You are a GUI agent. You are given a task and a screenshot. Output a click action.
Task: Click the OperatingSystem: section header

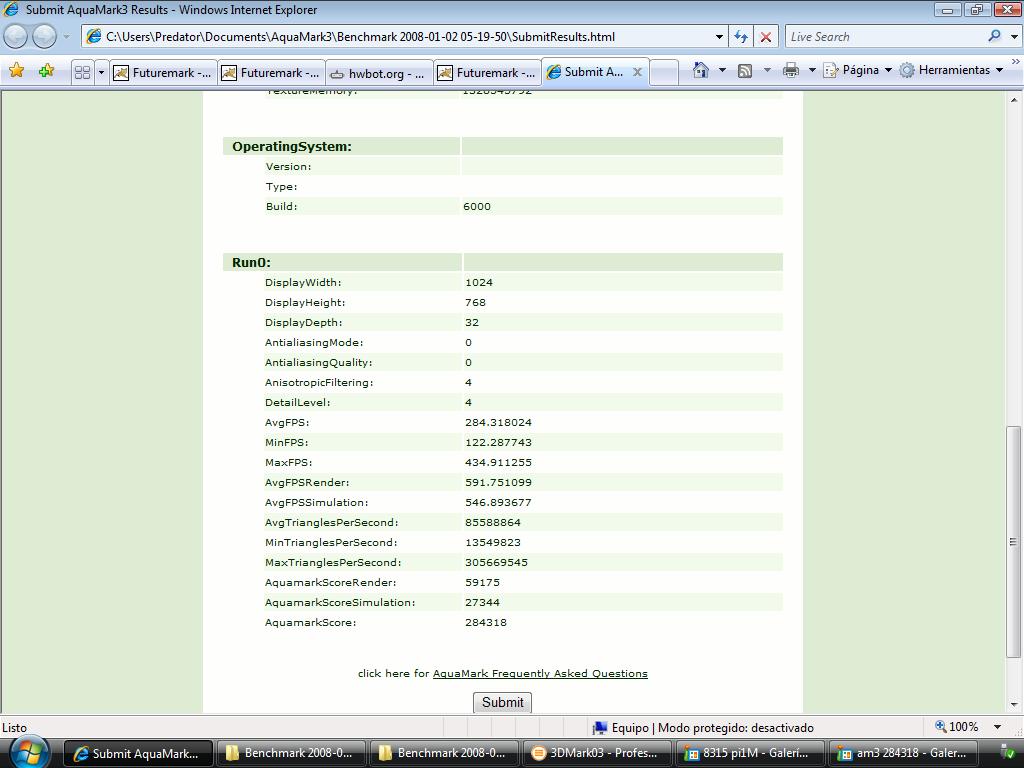coord(292,146)
